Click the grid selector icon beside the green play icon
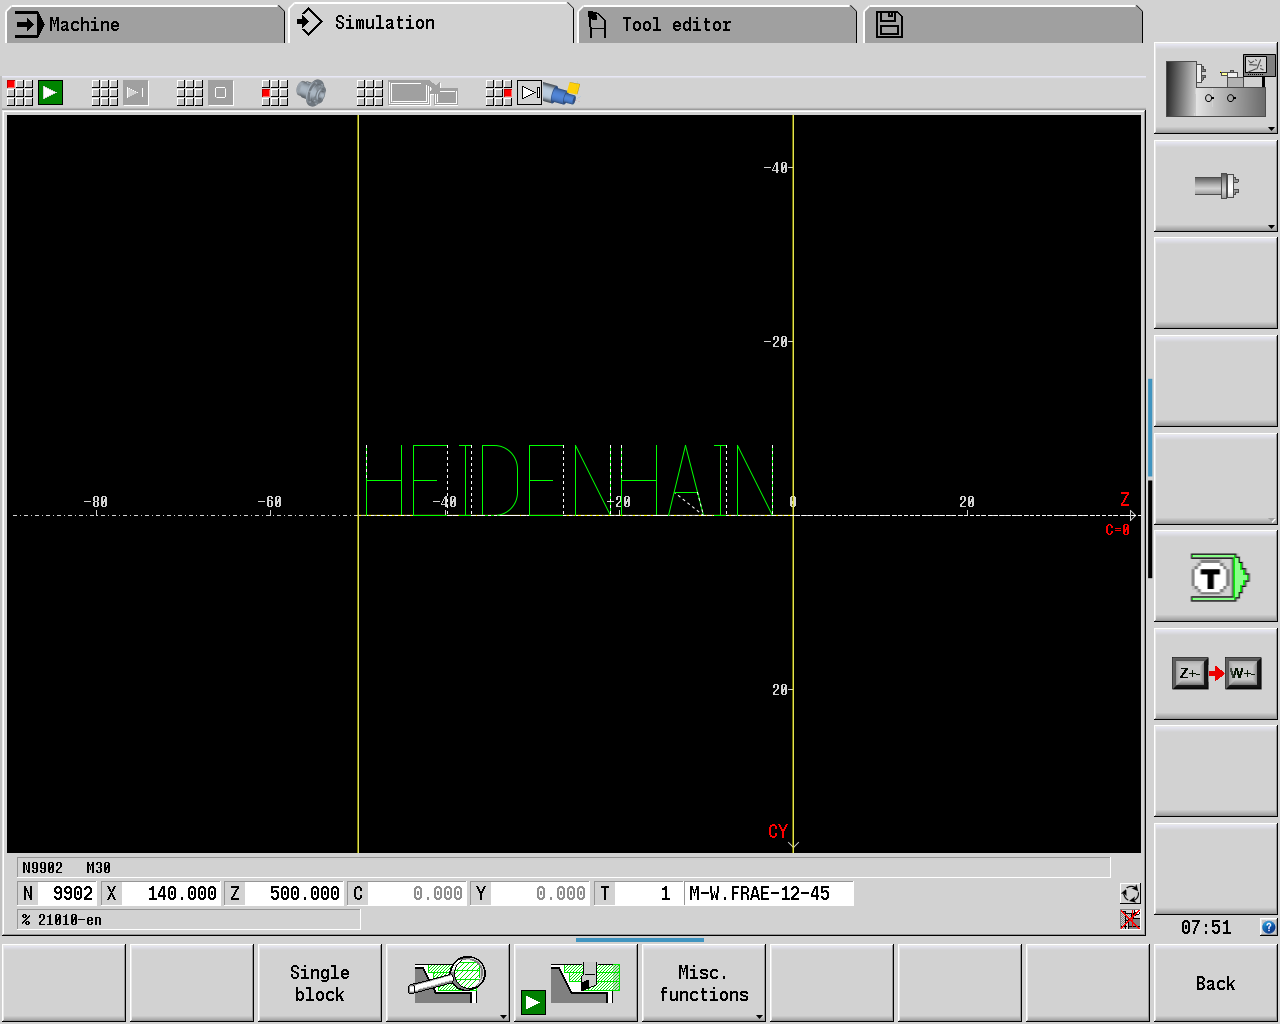The width and height of the screenshot is (1280, 1024). tap(20, 93)
